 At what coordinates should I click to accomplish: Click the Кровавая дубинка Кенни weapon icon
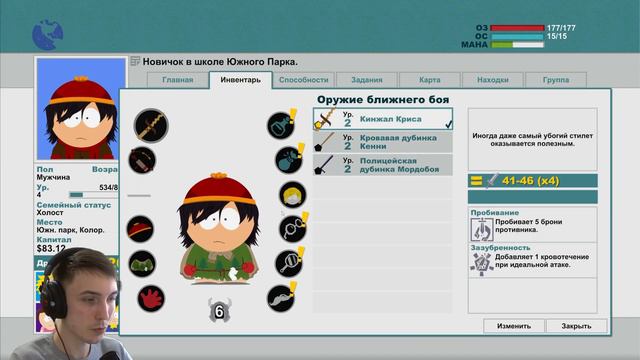point(325,142)
